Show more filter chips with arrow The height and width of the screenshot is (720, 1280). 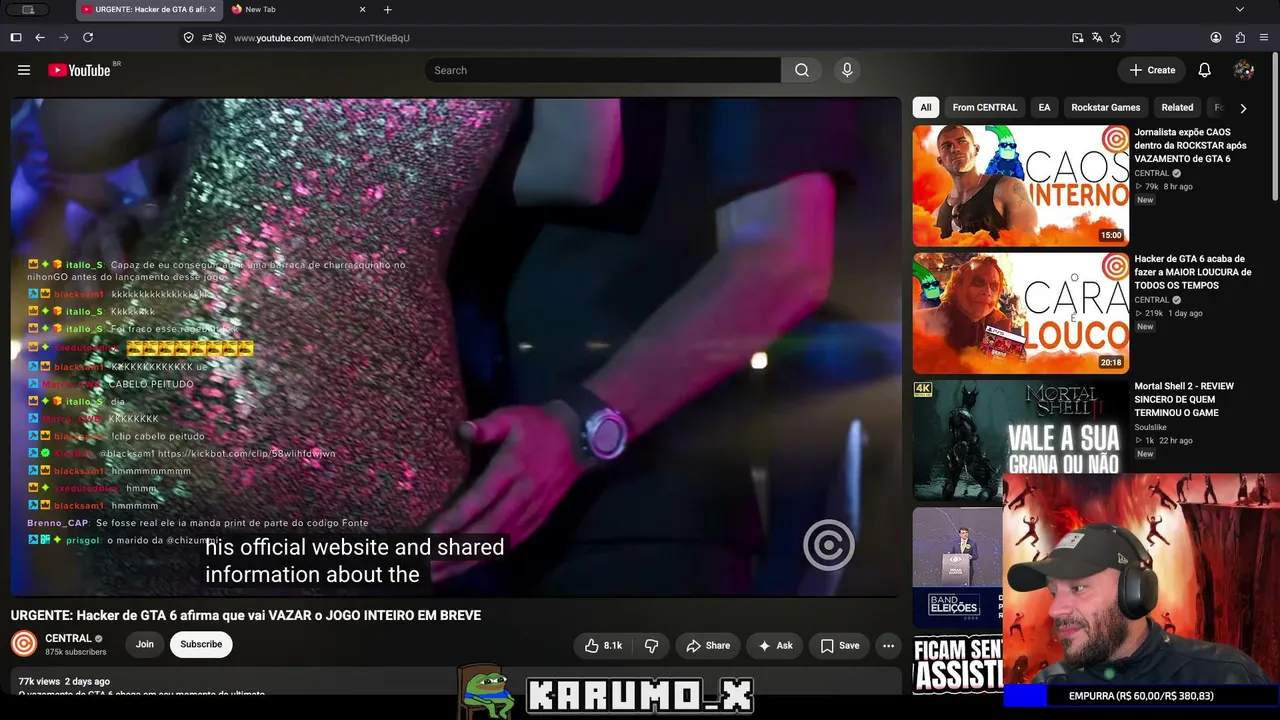(1243, 108)
